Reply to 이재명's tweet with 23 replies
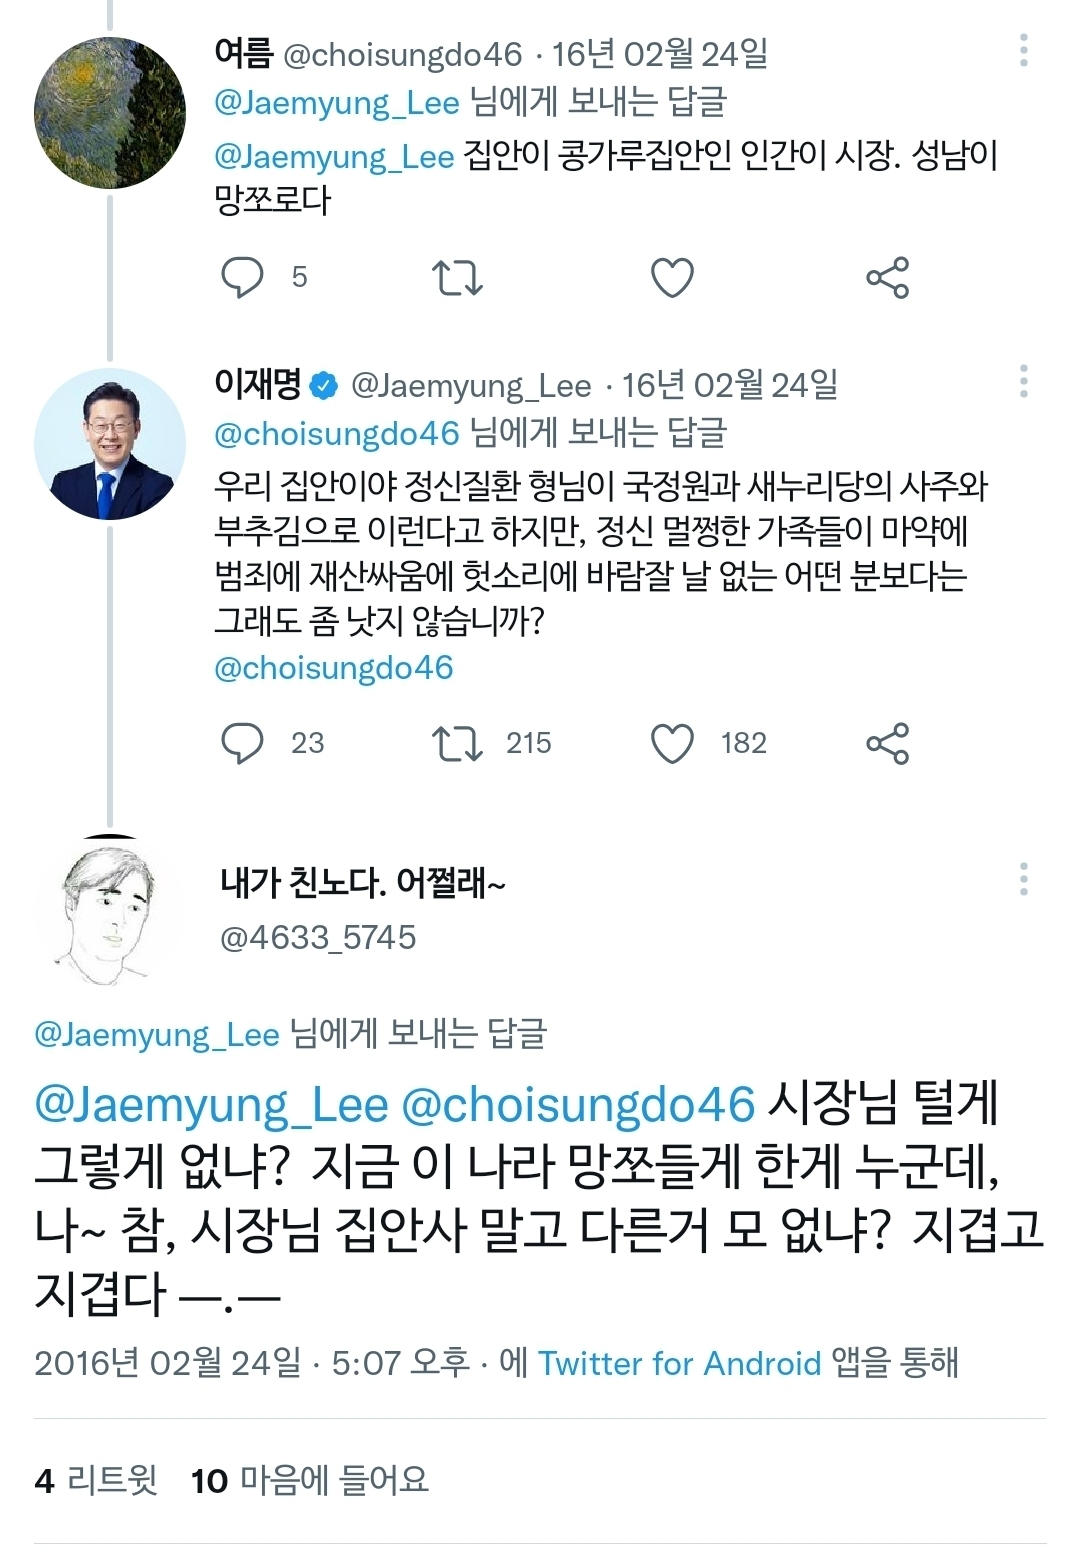 click(x=242, y=743)
